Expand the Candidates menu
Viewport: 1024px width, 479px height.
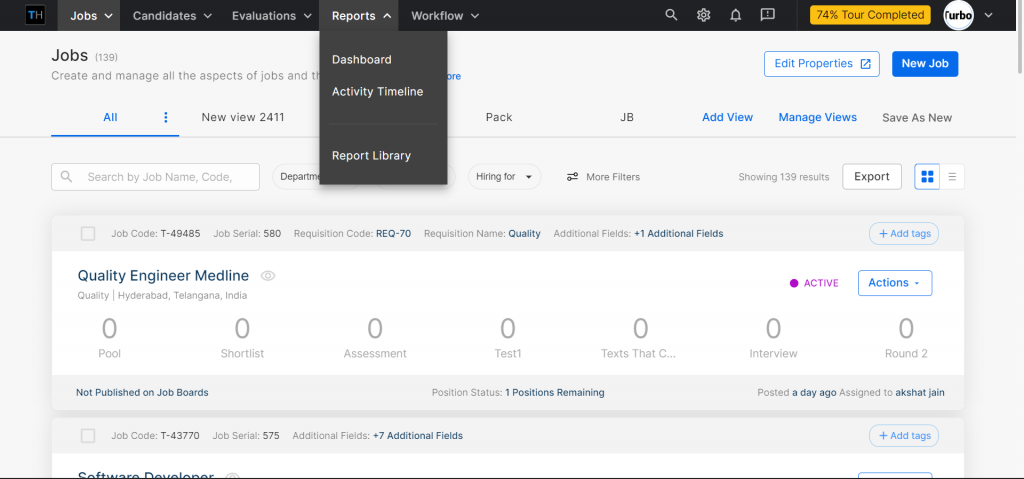pos(172,16)
